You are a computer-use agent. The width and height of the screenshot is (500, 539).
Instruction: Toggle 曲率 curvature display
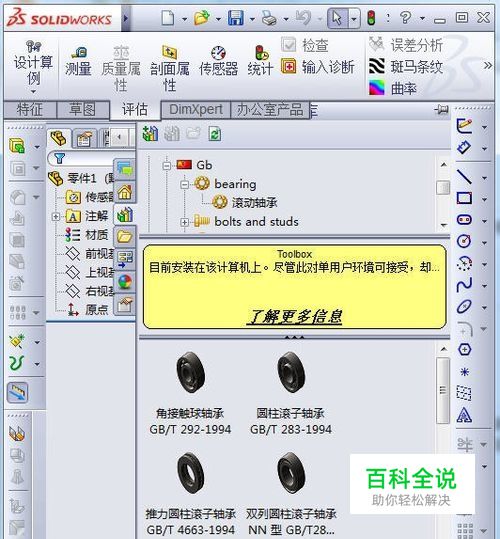point(393,88)
